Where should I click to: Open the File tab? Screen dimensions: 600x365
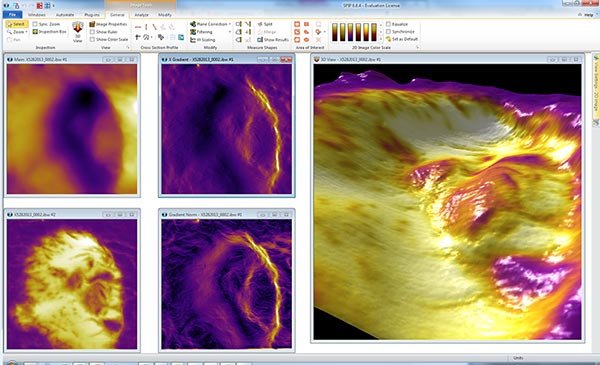pos(12,15)
